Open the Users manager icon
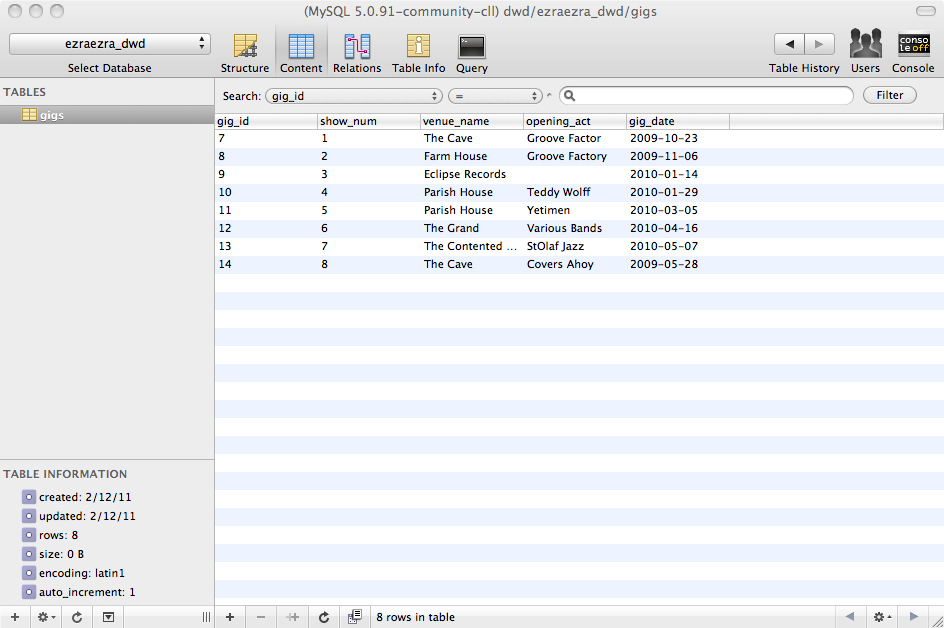 coord(865,51)
